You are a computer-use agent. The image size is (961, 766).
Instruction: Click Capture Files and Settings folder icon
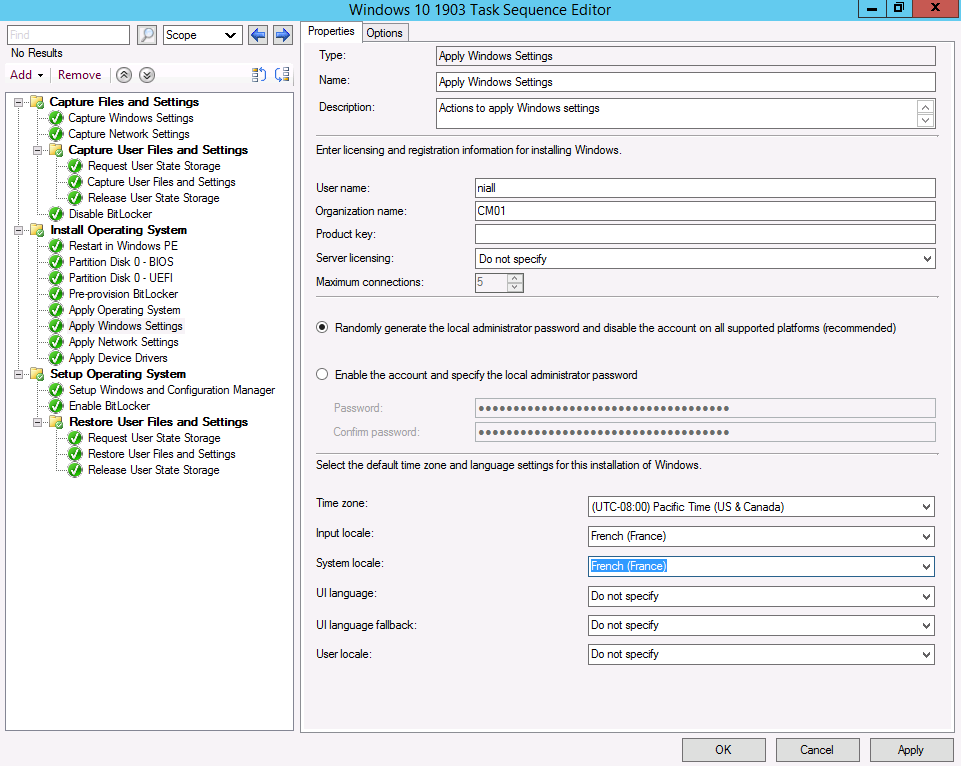click(x=37, y=102)
